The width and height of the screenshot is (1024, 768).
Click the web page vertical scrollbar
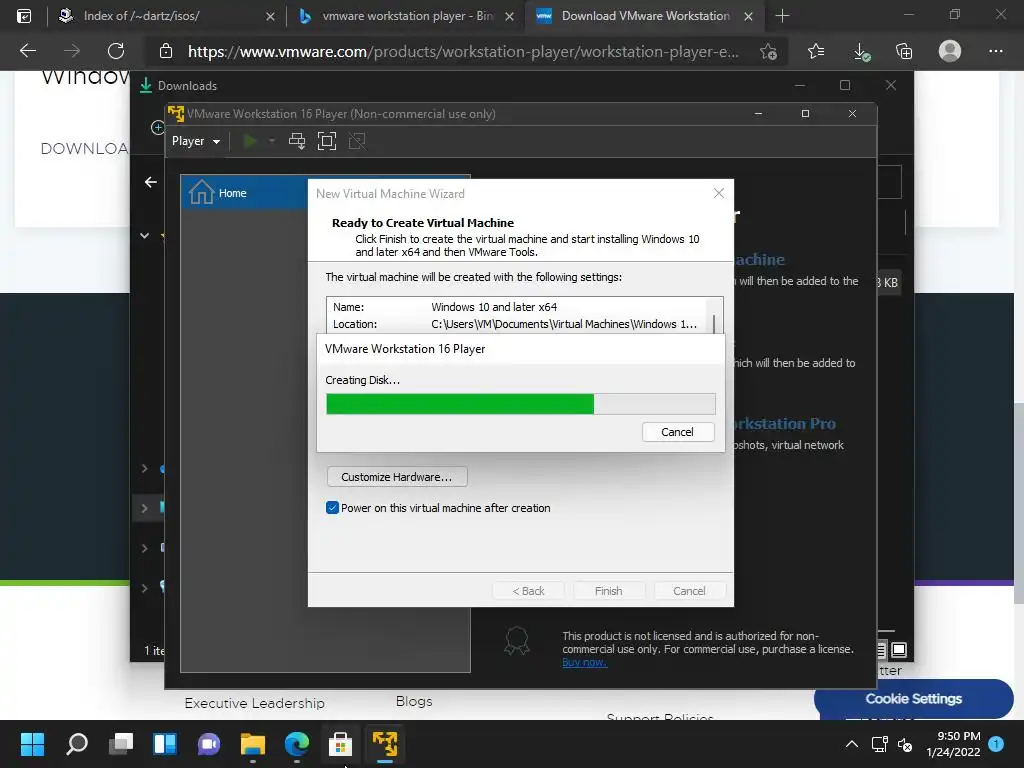point(1019,503)
